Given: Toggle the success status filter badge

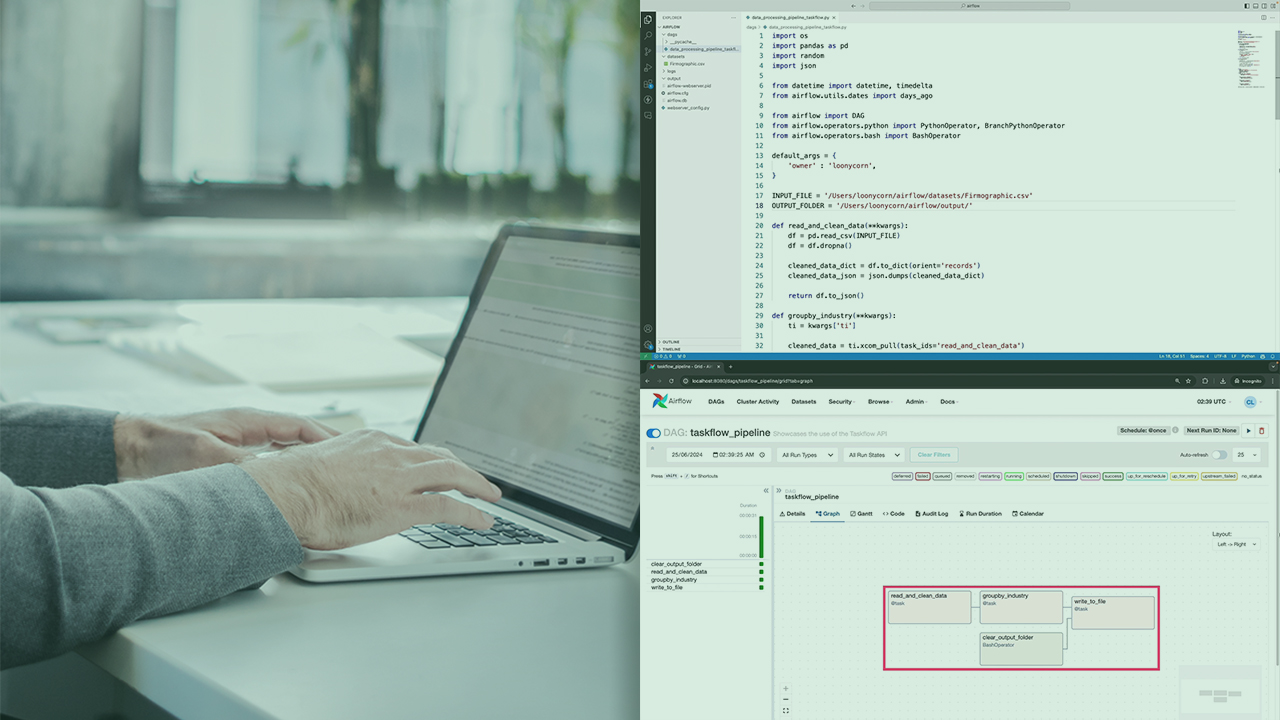Looking at the screenshot, I should (x=1112, y=476).
